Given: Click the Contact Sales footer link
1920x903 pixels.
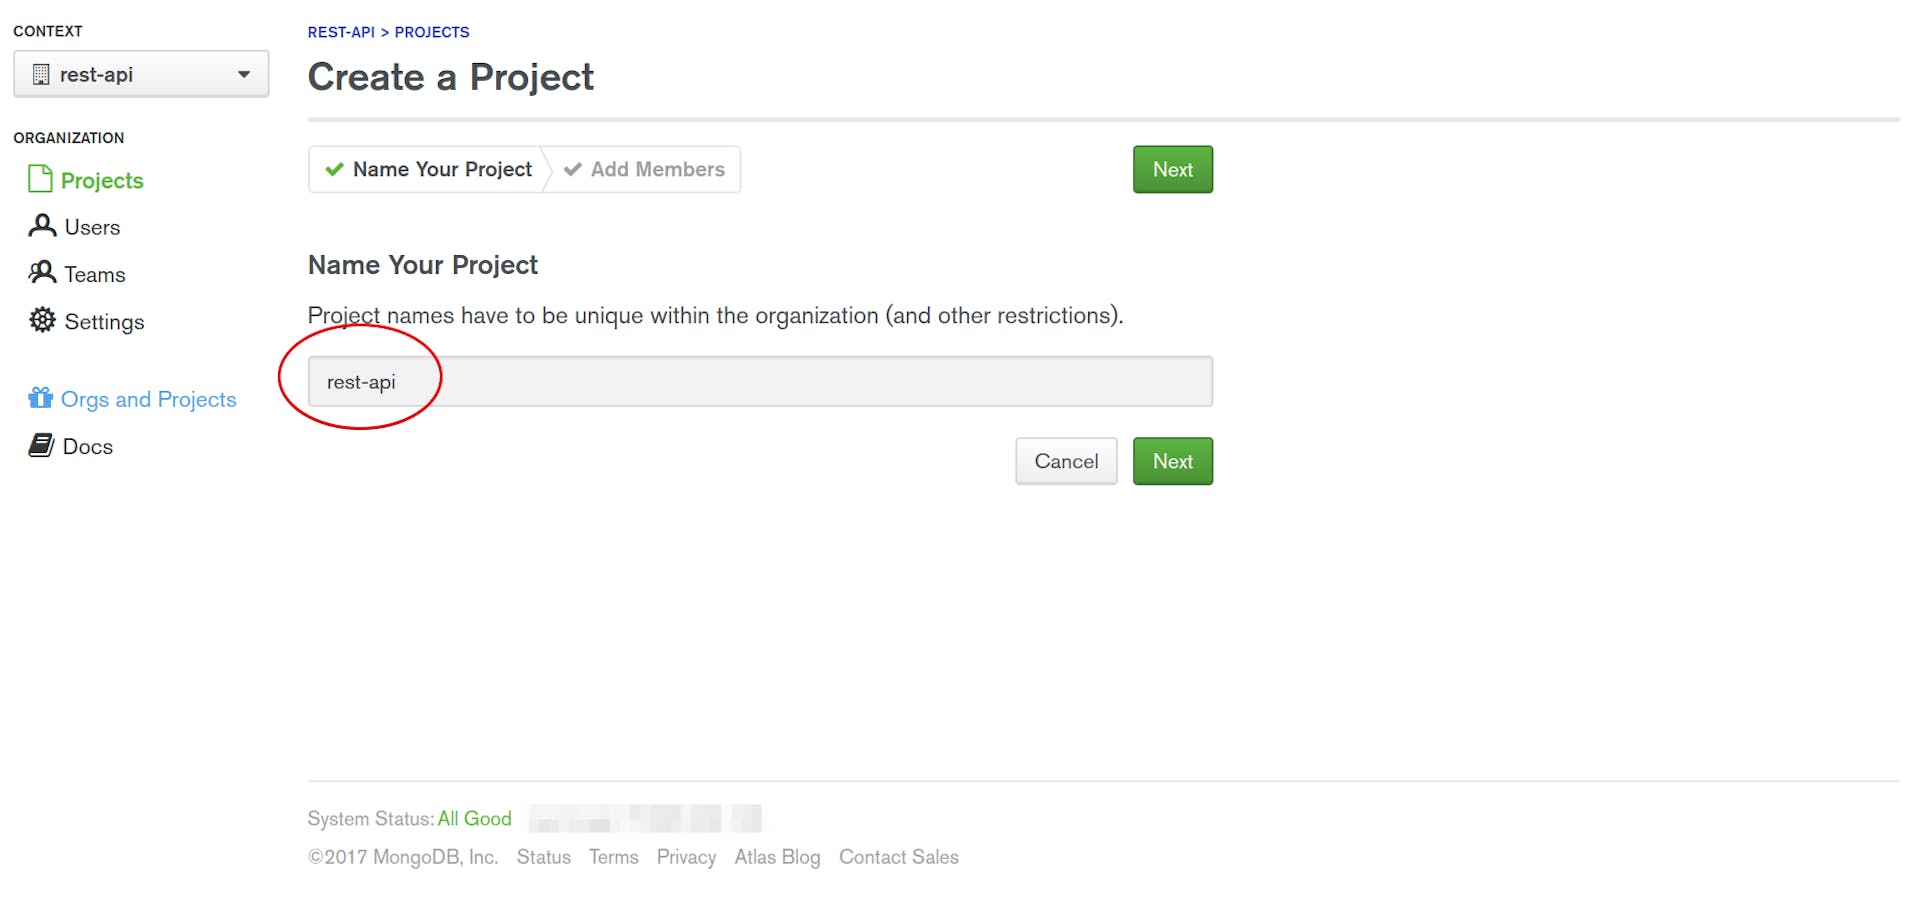Looking at the screenshot, I should [898, 856].
